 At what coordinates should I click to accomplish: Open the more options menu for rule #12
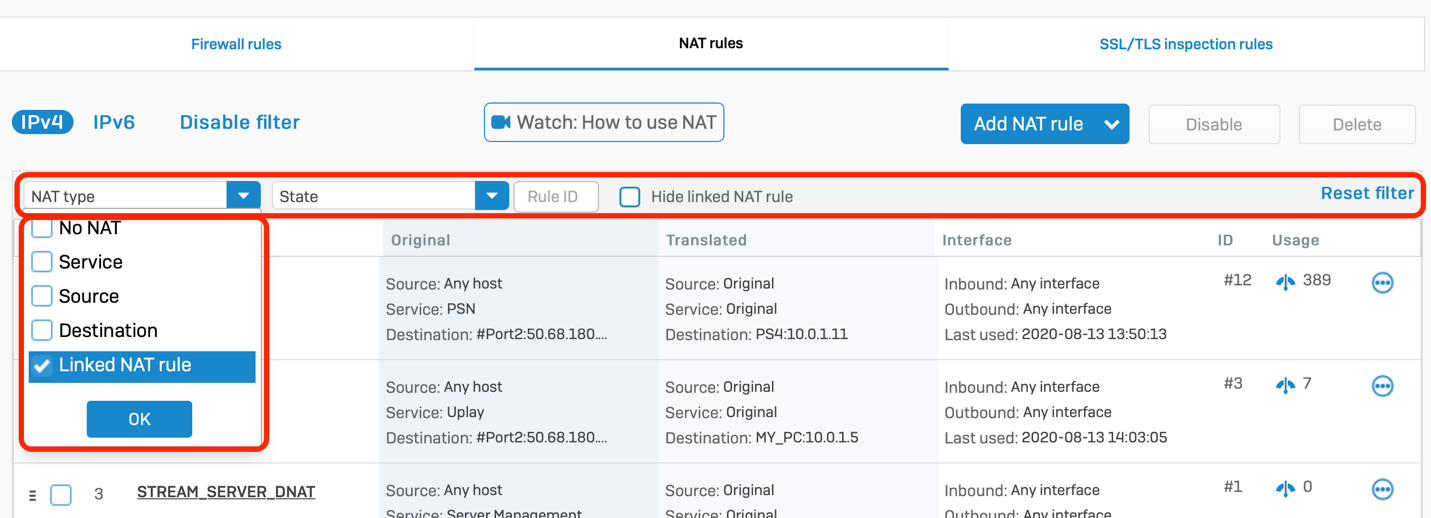[x=1382, y=283]
